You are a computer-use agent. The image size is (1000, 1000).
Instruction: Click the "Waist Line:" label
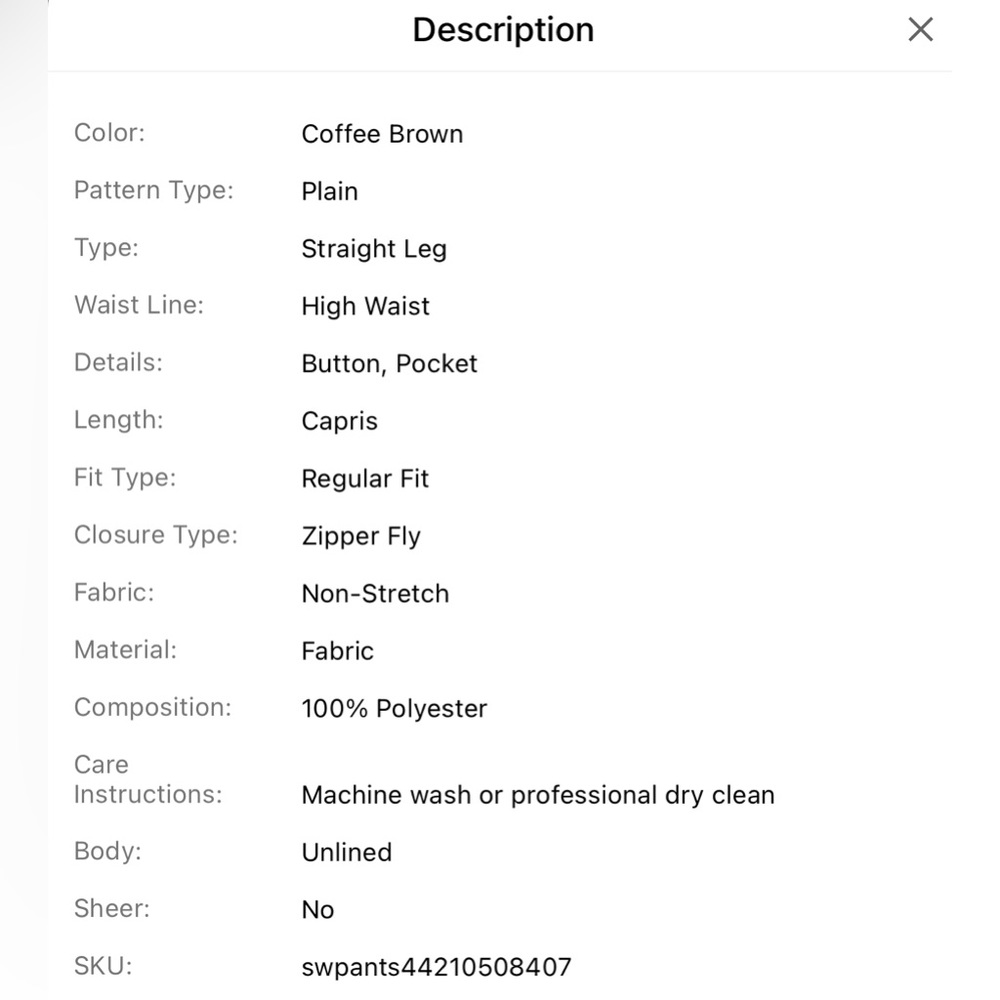click(139, 305)
